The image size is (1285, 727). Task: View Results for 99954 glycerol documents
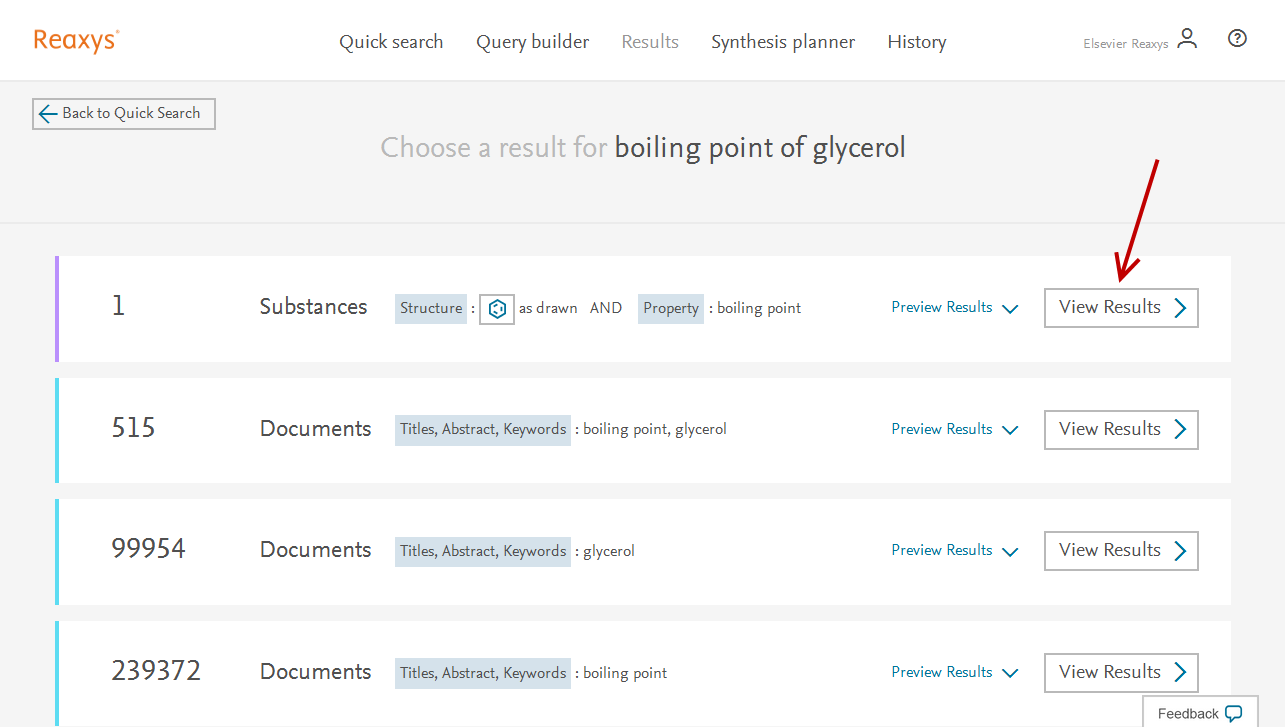[x=1121, y=550]
